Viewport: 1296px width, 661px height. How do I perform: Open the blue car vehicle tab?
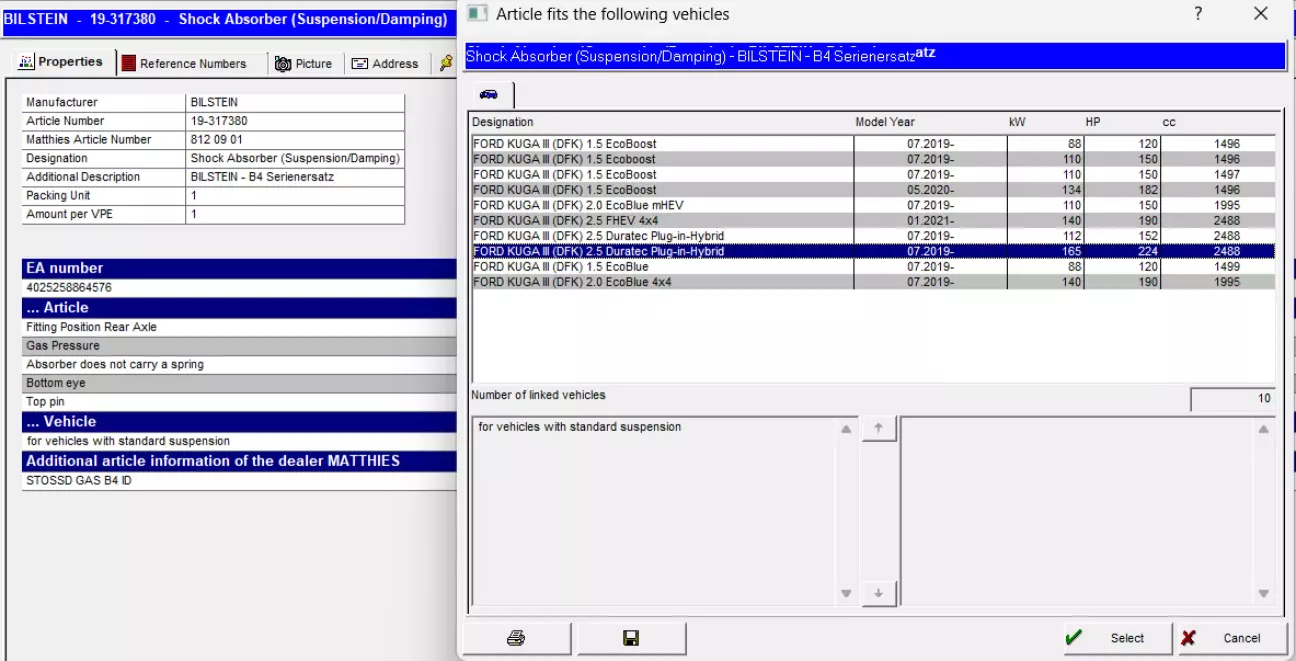coord(489,94)
